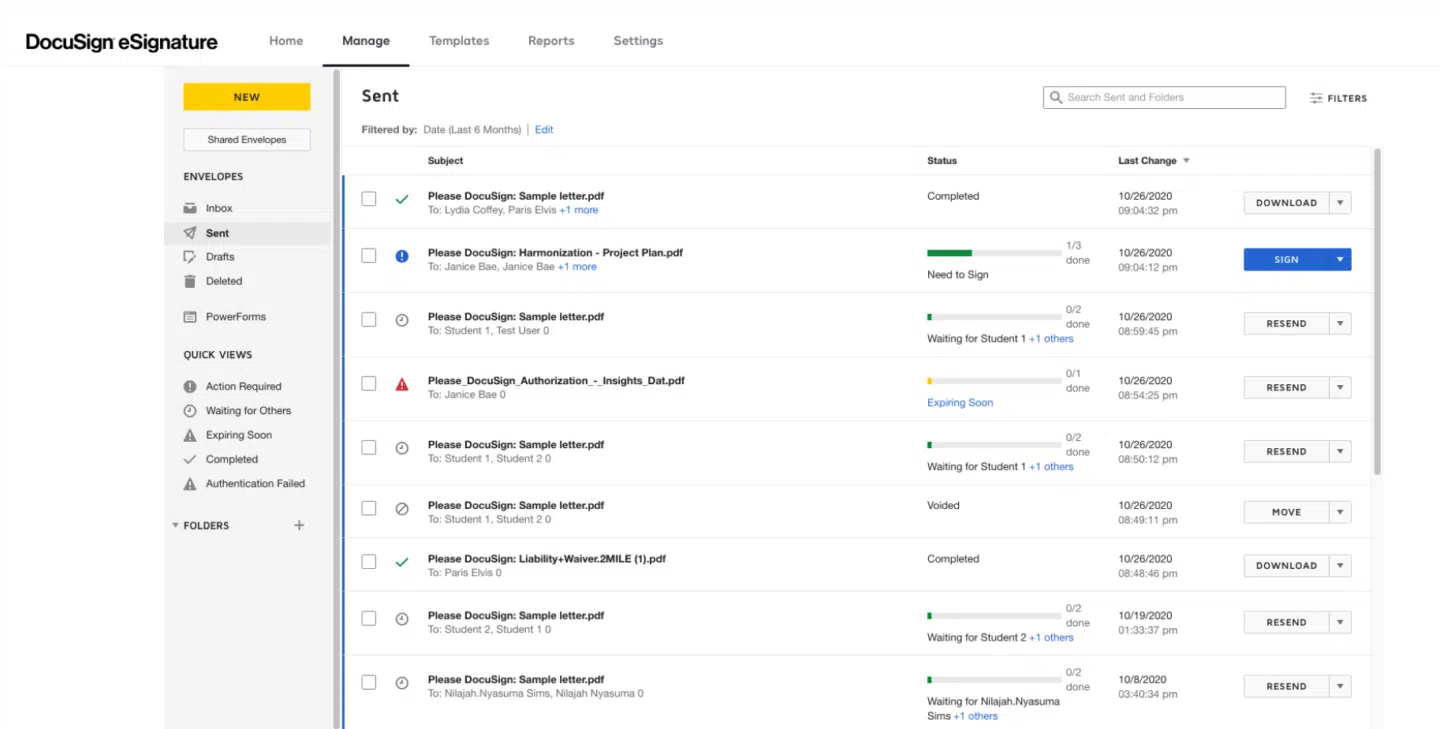Click the blue Sign button
This screenshot has height=729, width=1440.
[1287, 260]
